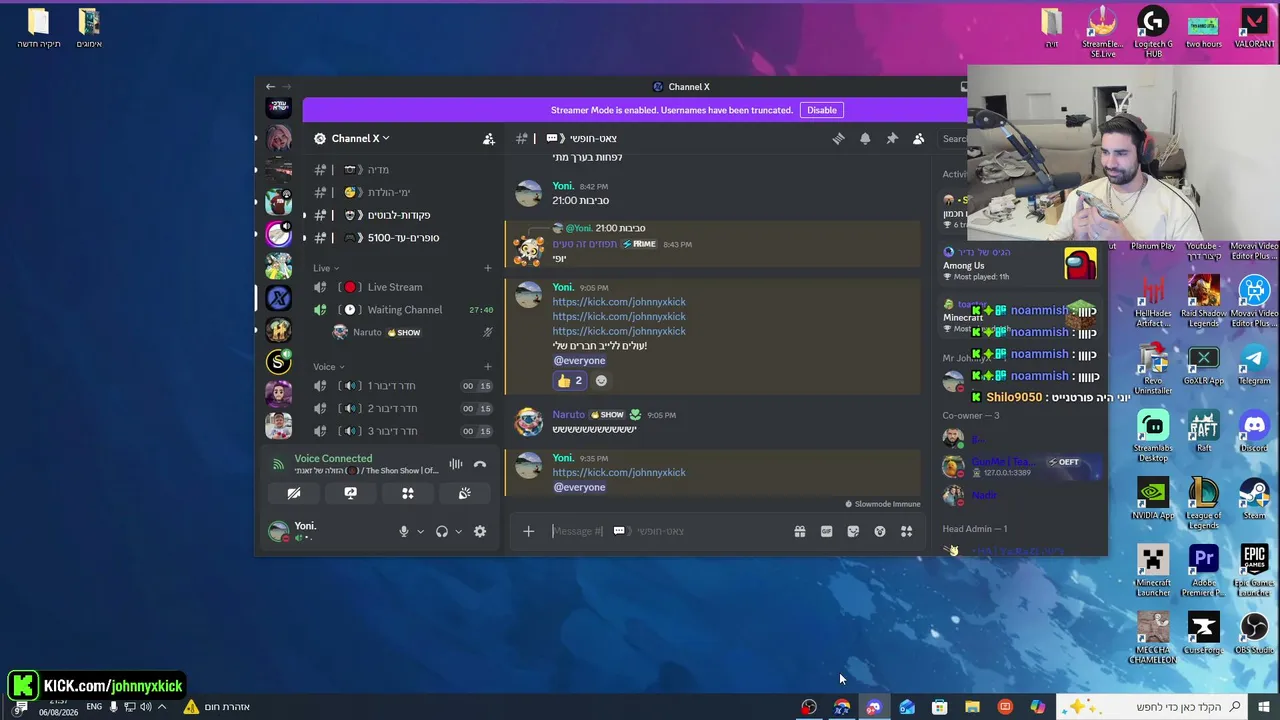The width and height of the screenshot is (1280, 720).
Task: Open the פקודות-לבוטים text channel
Action: [x=401, y=215]
